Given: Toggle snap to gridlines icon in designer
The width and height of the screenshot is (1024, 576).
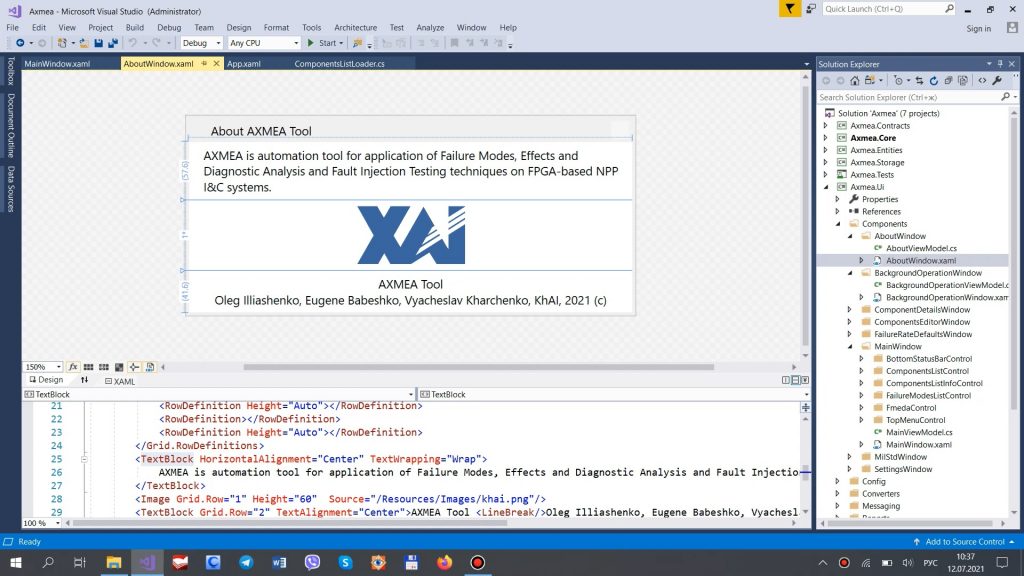Looking at the screenshot, I should click(104, 367).
